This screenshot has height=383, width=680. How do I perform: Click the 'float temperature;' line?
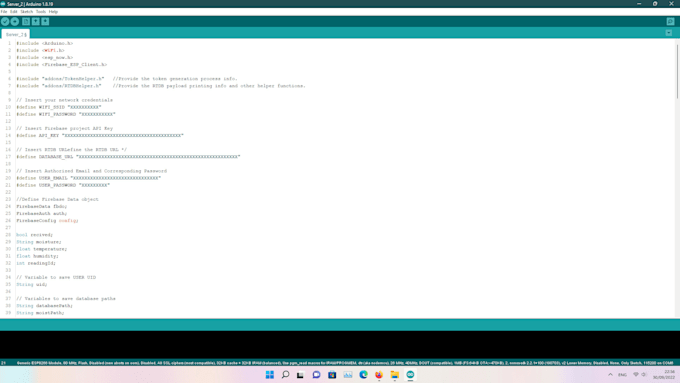pos(42,249)
